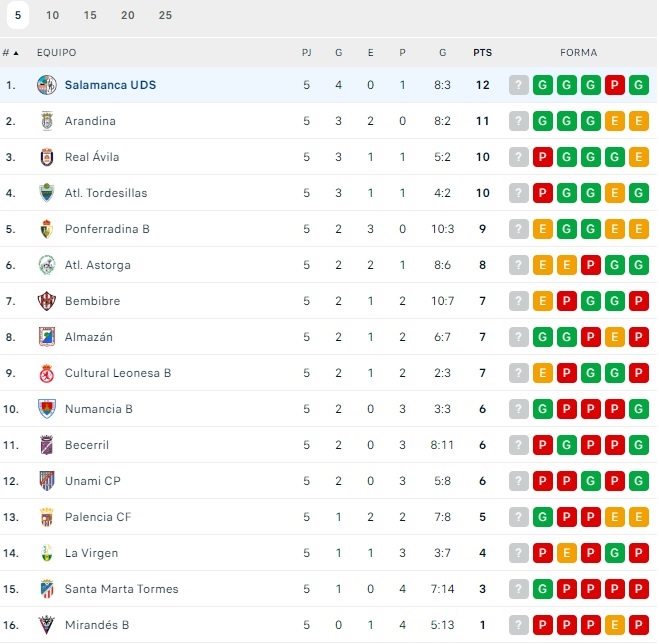The height and width of the screenshot is (644, 659).
Task: Open the Real Ávila crest icon
Action: (46, 157)
